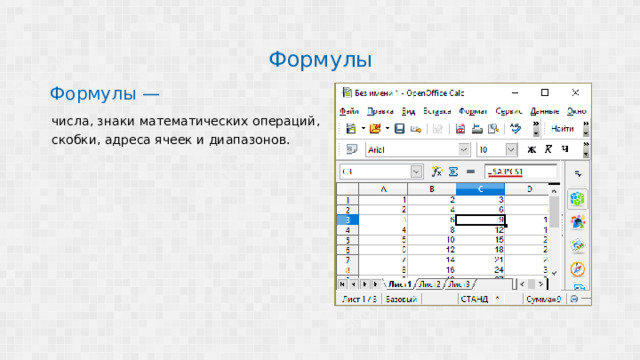The image size is (640, 360).
Task: Click the previous sheet navigation arrow
Action: 353,284
